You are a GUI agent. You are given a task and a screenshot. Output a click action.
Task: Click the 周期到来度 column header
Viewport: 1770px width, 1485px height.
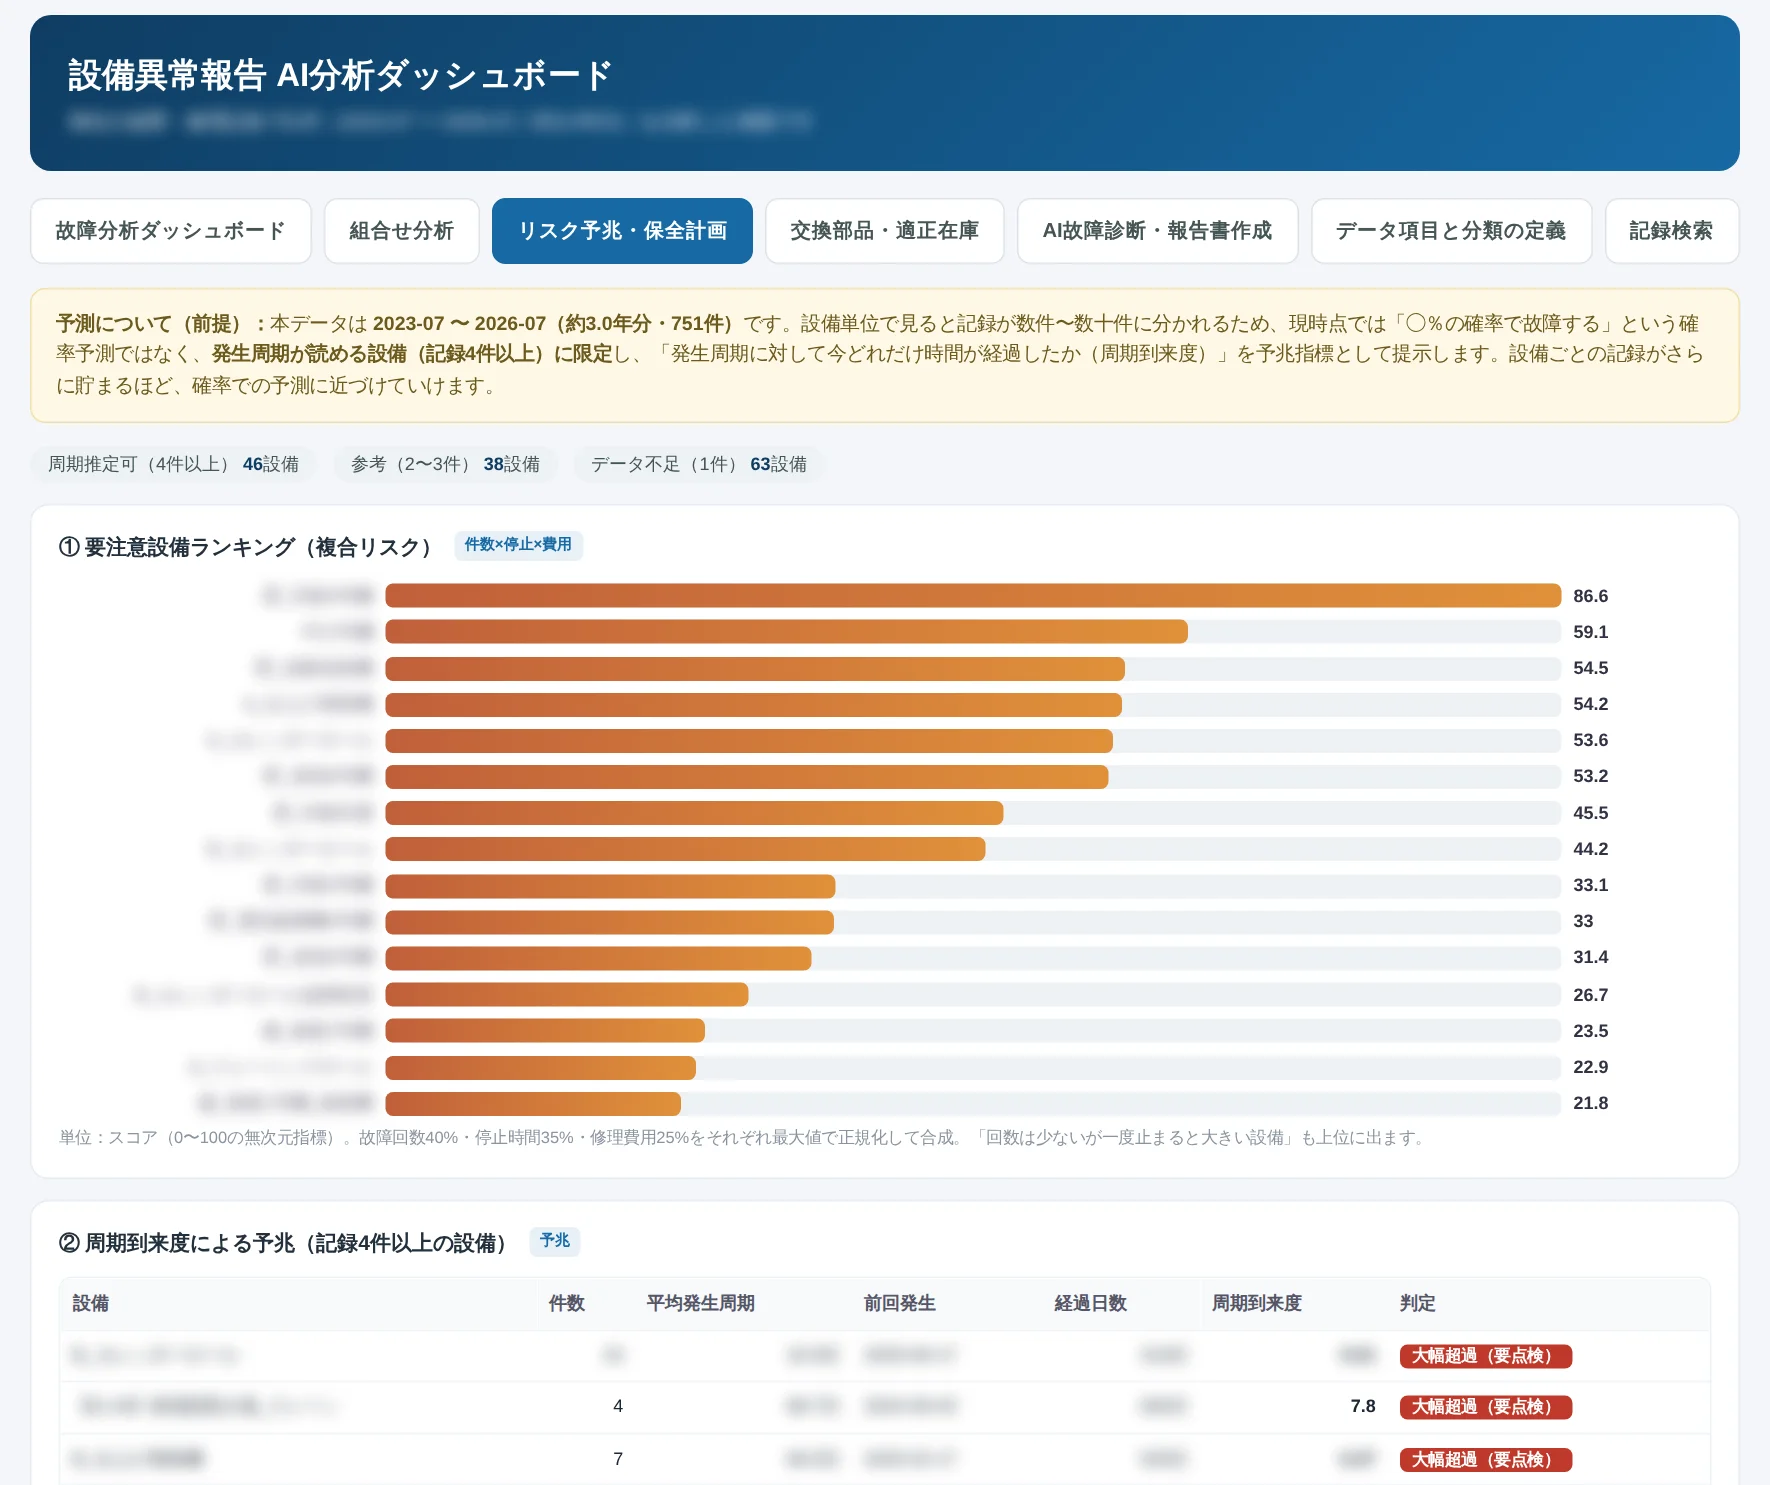point(1257,1303)
